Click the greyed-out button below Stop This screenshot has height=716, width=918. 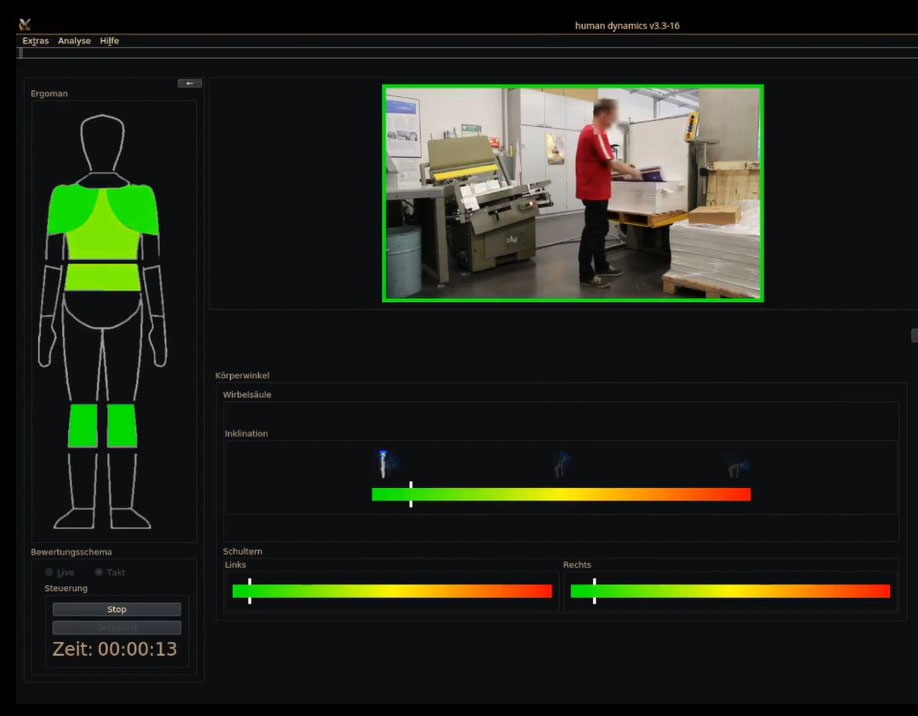click(117, 628)
